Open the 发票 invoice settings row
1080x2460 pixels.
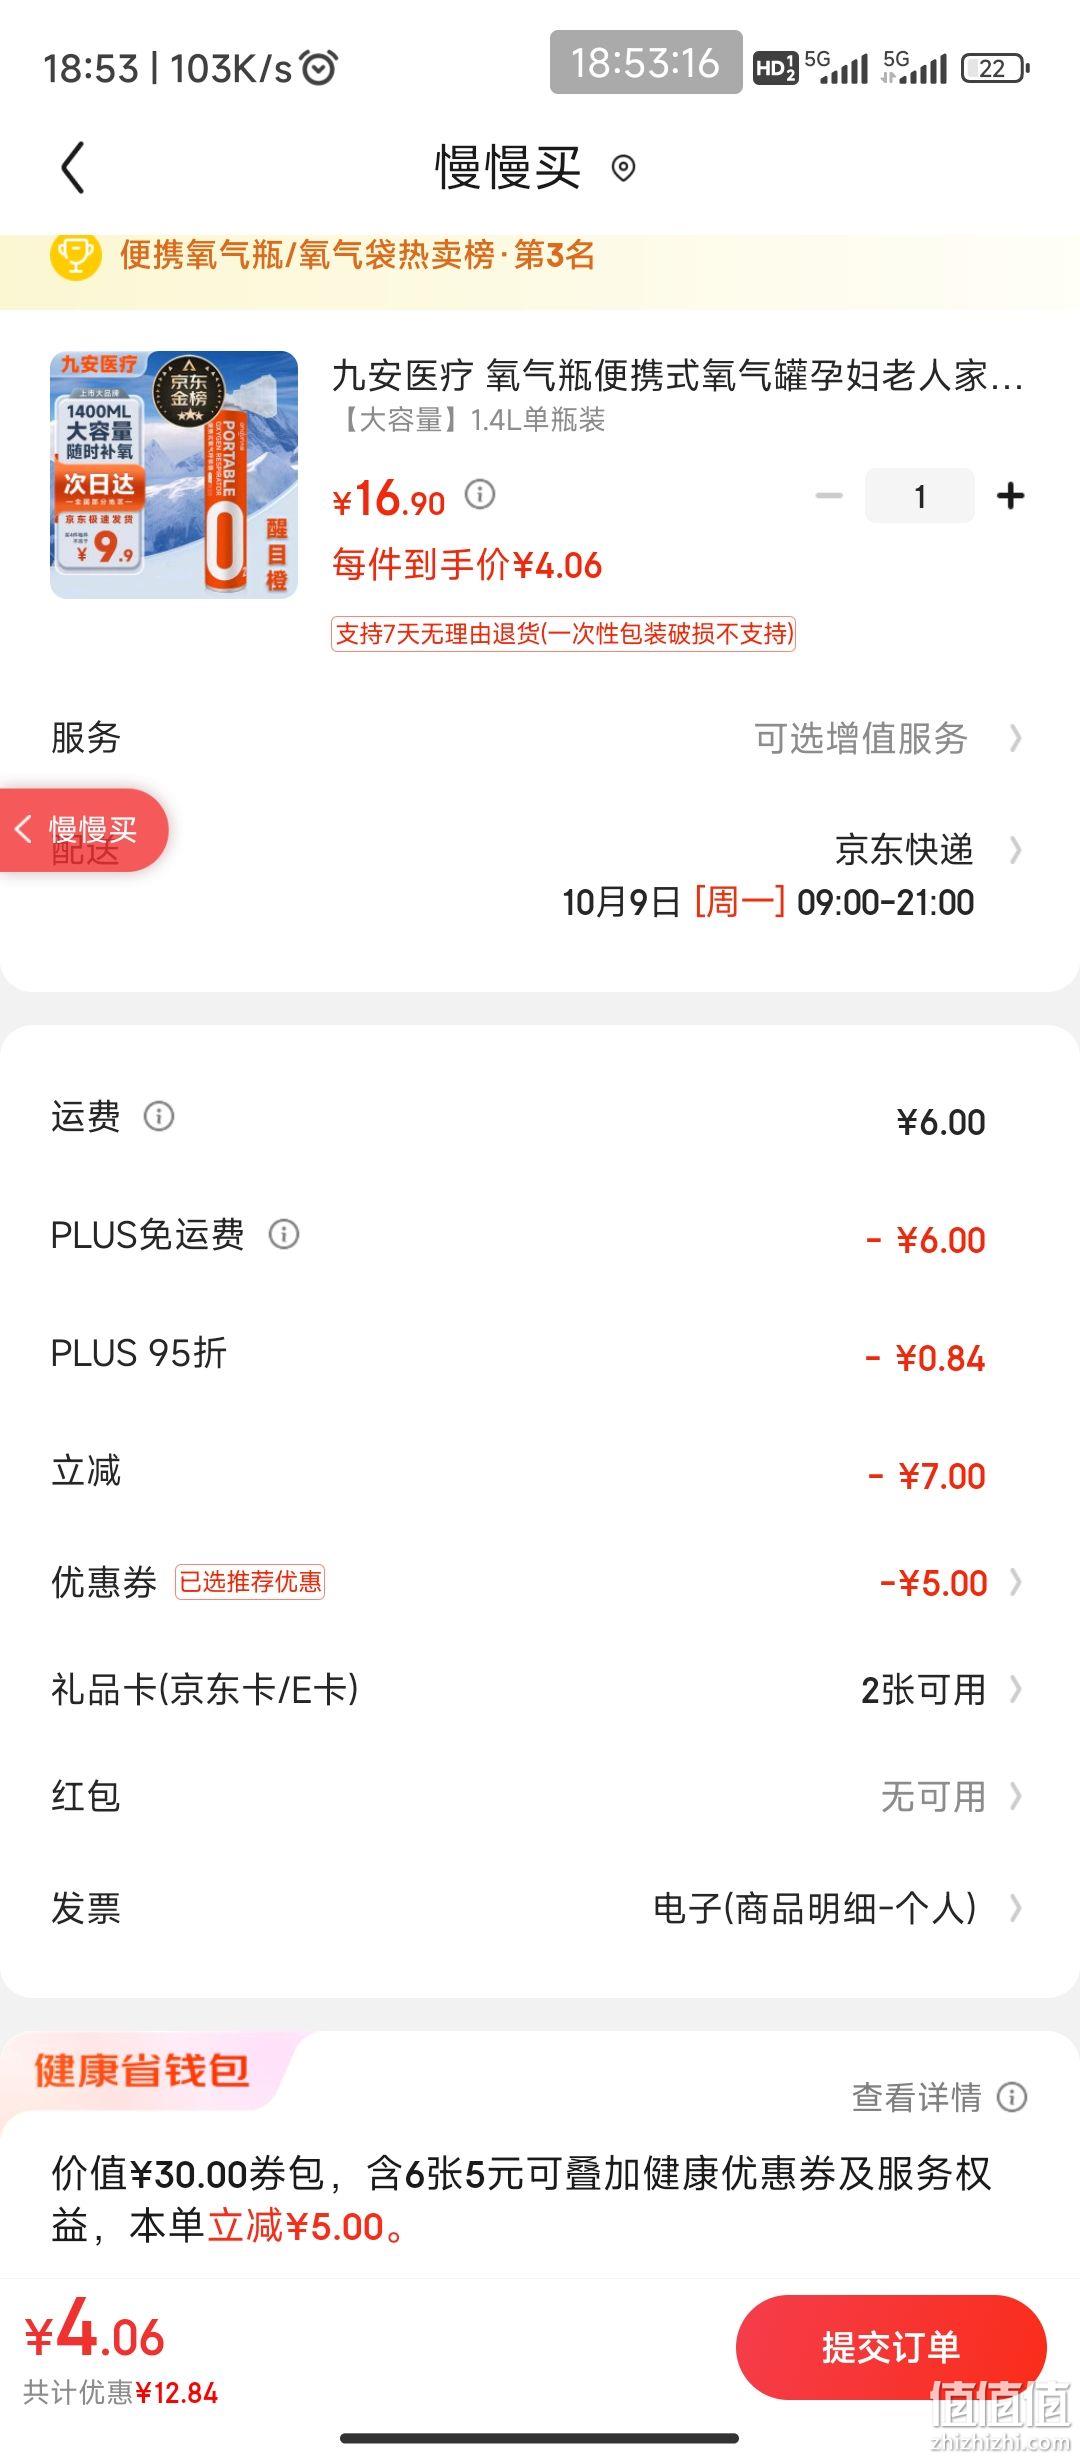(x=540, y=1908)
